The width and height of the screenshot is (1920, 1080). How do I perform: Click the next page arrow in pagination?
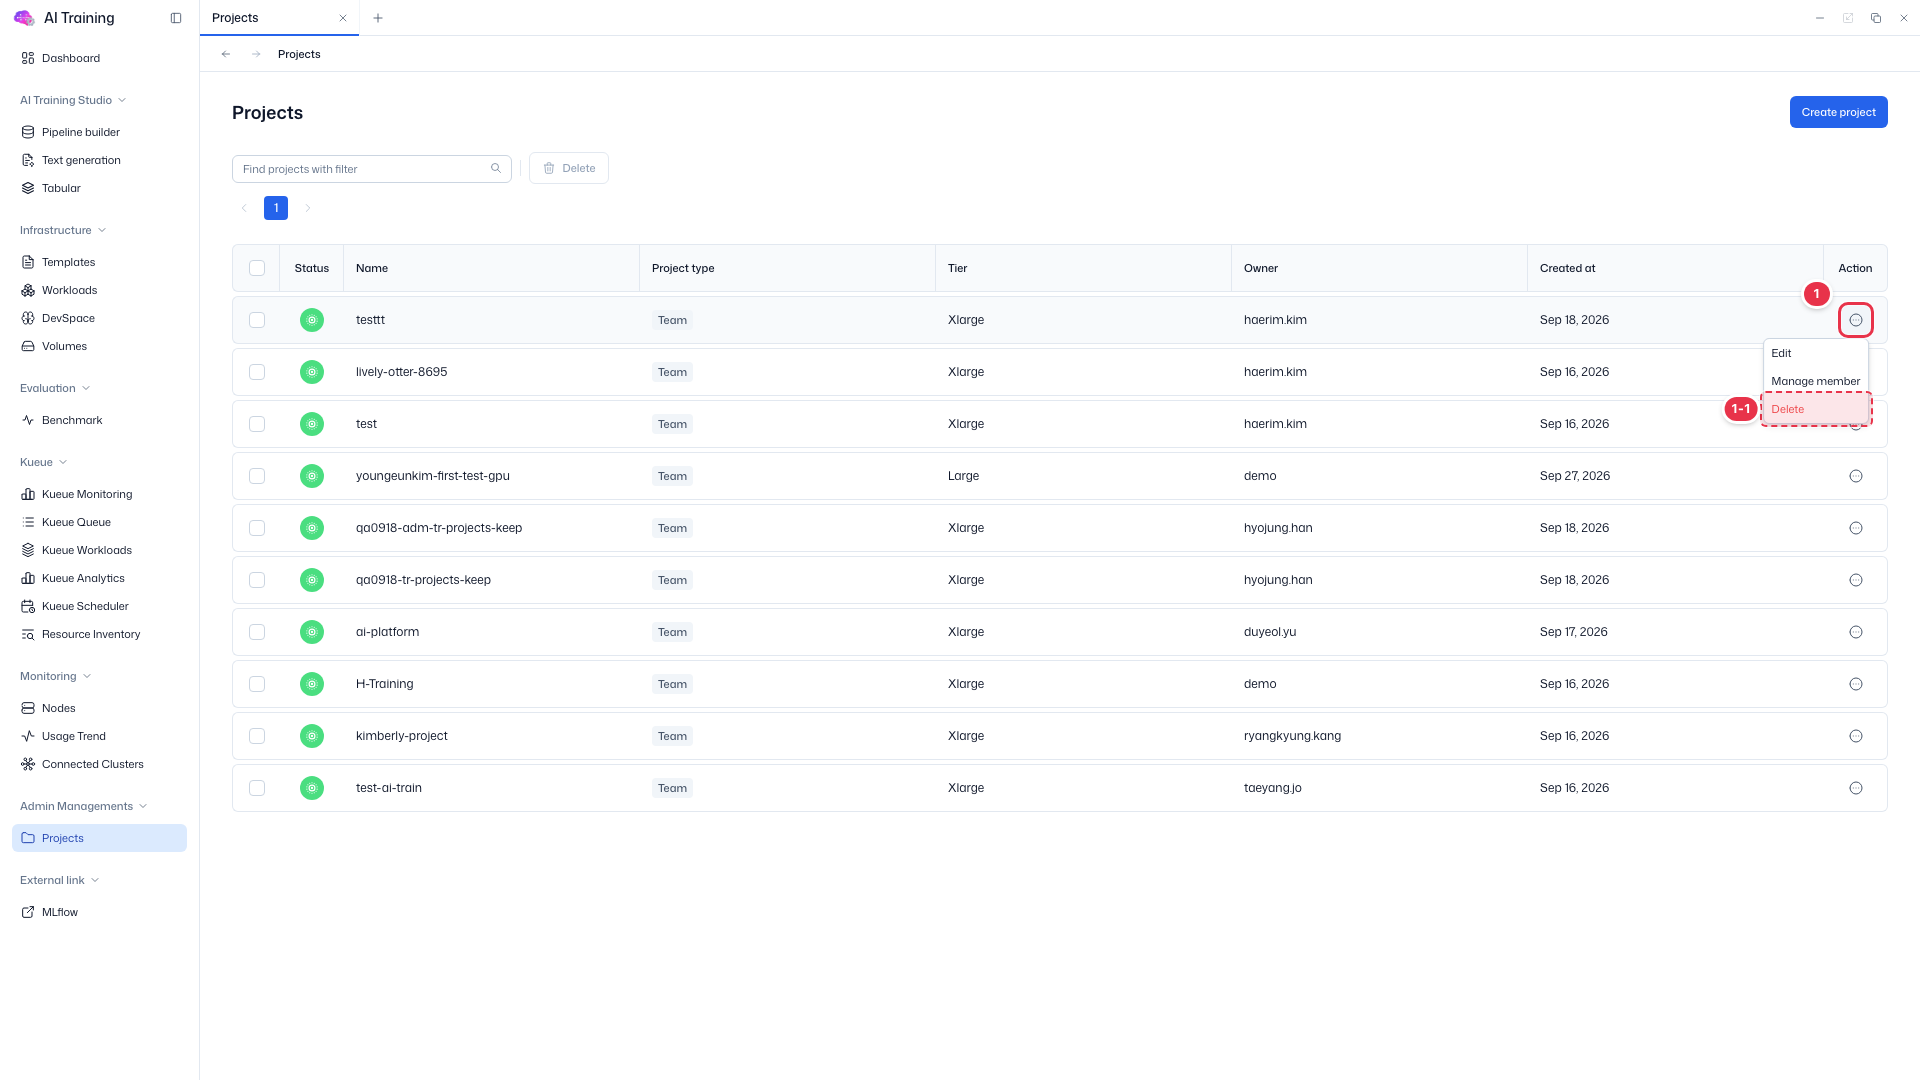coord(308,208)
